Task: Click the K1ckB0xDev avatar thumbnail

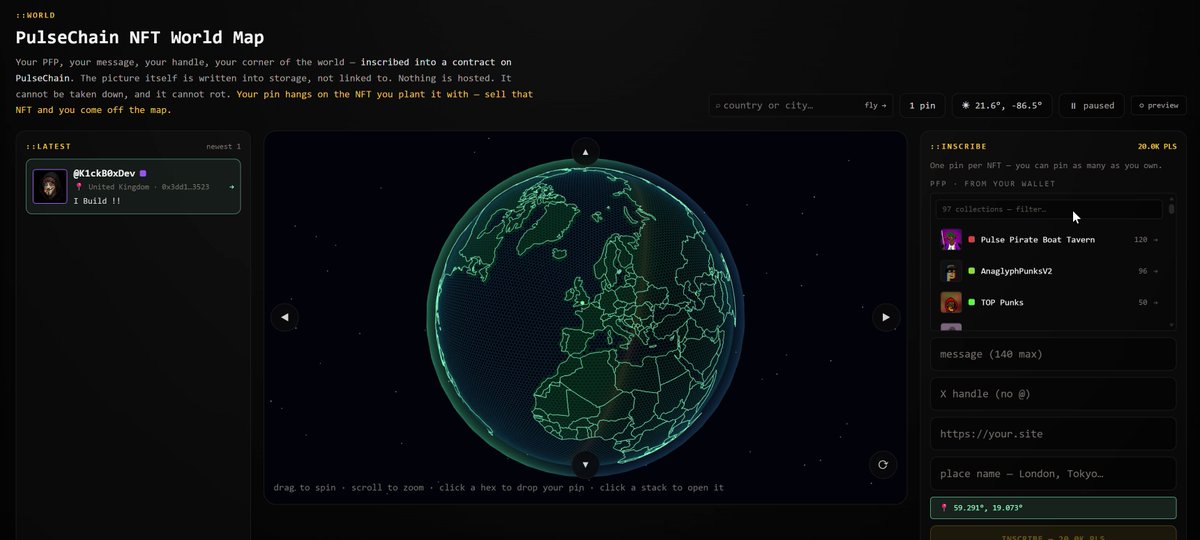Action: [x=50, y=186]
